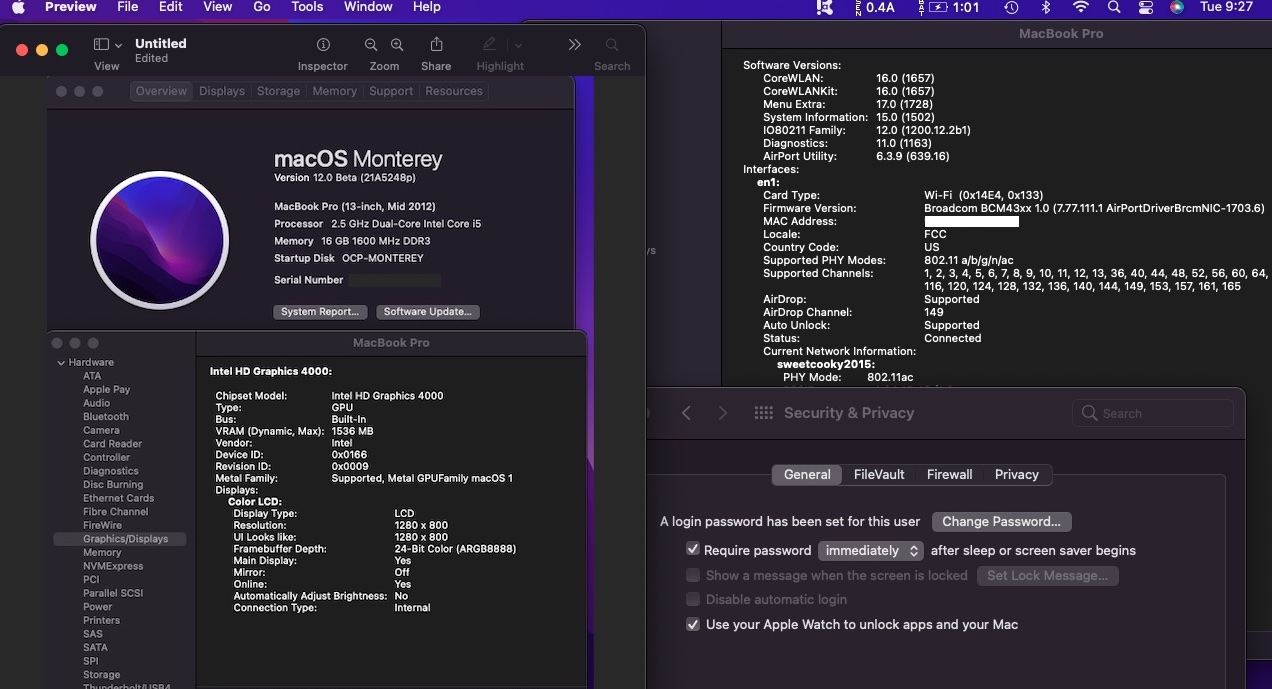Open the Highlight color dropdown arrow

tap(518, 45)
